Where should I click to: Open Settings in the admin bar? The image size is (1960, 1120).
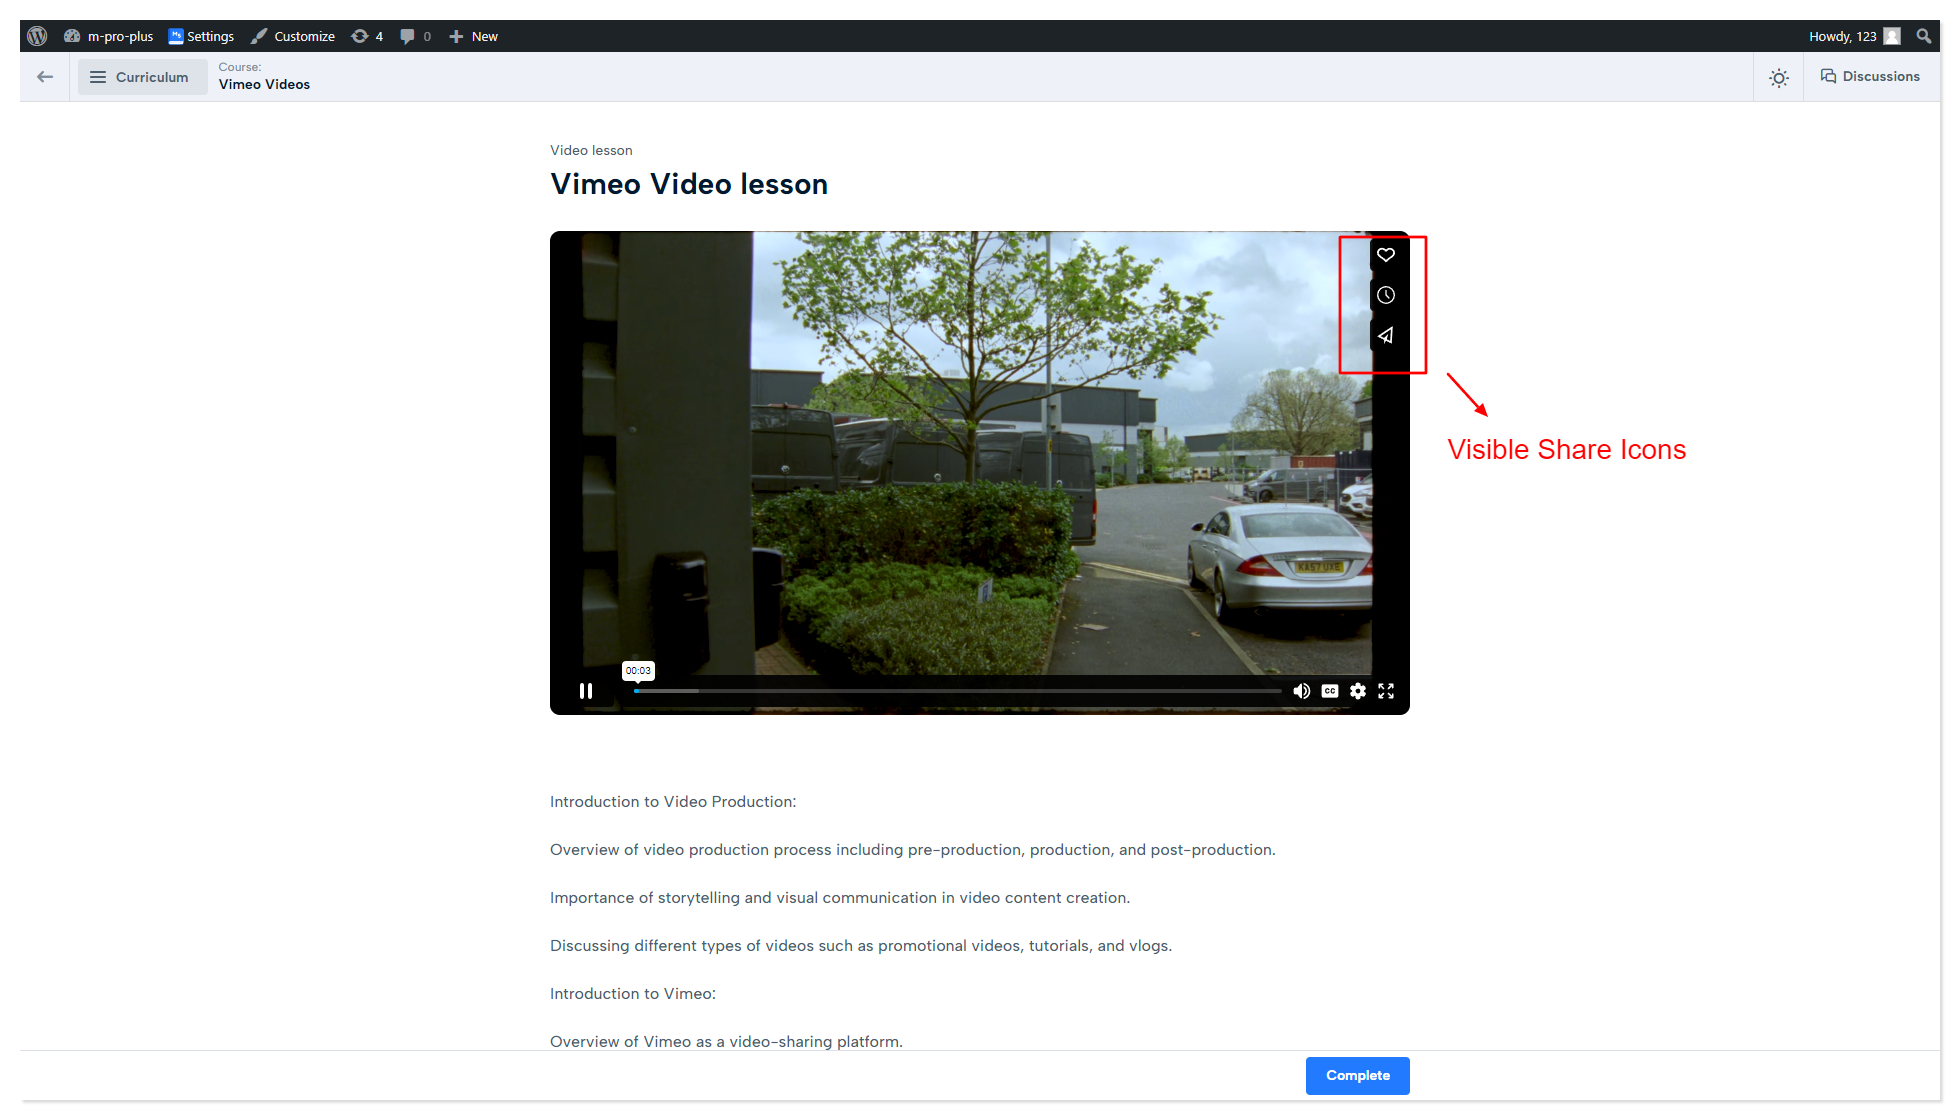pyautogui.click(x=201, y=36)
